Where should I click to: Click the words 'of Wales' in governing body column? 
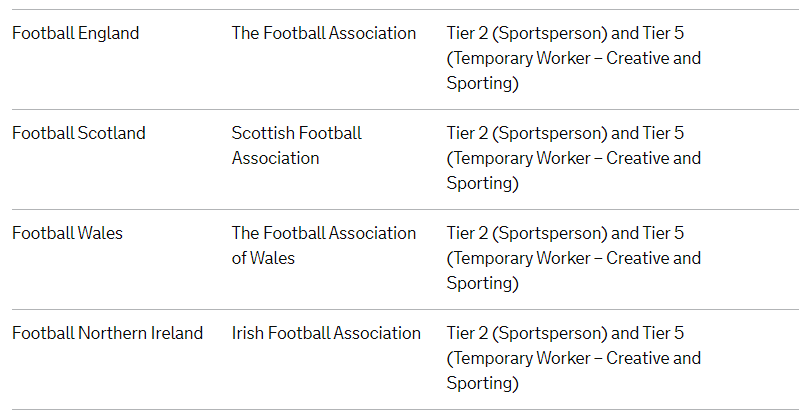pos(263,258)
